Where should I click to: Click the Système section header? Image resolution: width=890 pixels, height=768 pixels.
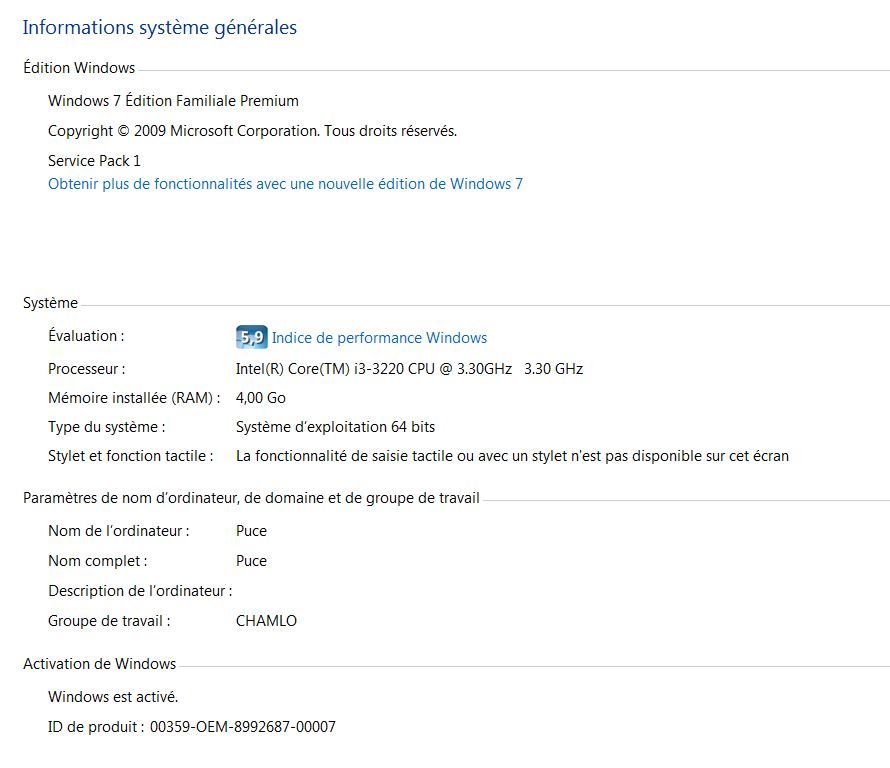click(50, 303)
